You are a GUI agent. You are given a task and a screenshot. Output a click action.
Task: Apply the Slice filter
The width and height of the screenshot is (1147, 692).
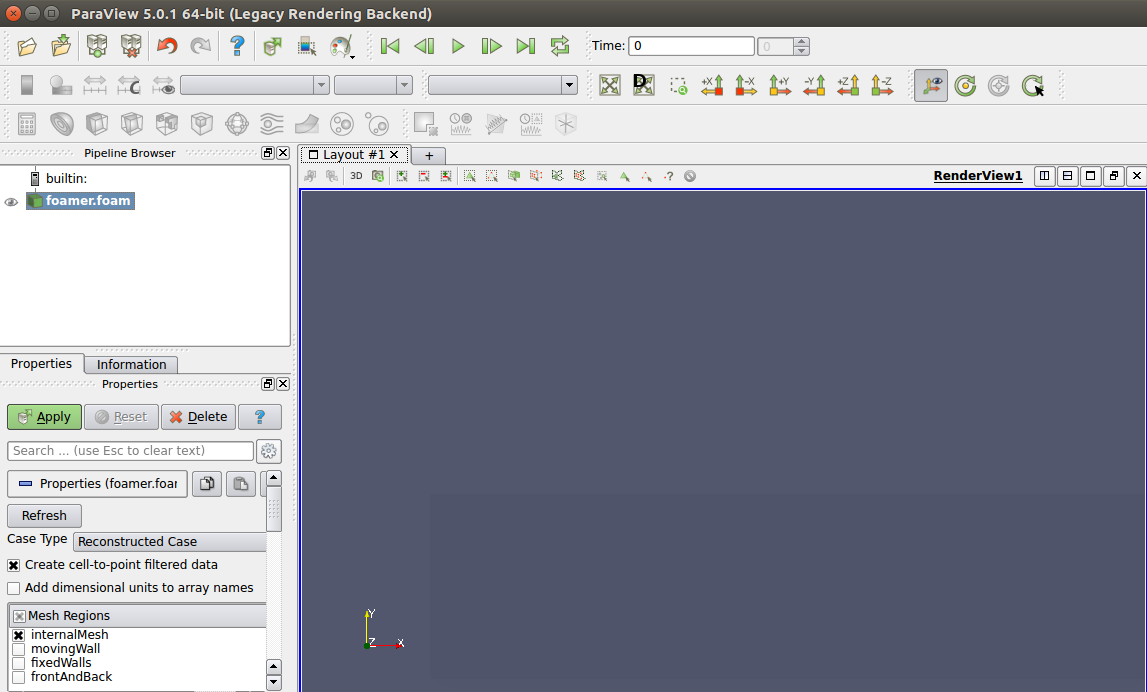(131, 123)
